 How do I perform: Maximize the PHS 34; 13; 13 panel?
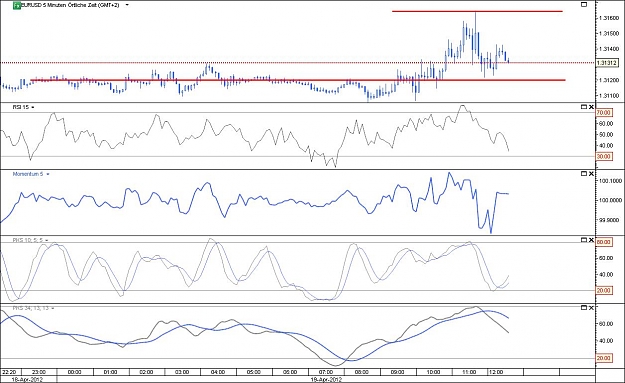[584, 308]
